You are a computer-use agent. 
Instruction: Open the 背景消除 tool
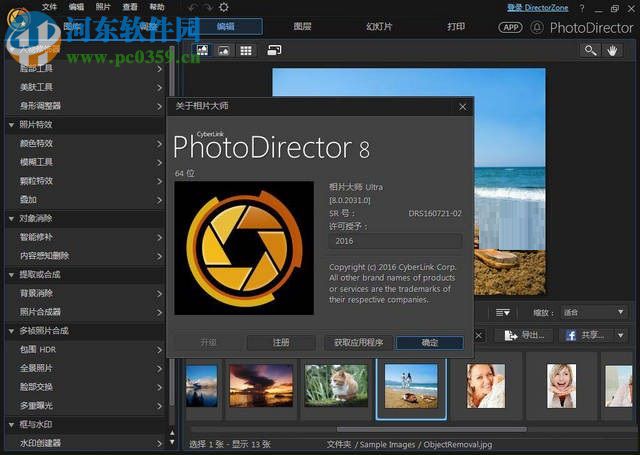[85, 293]
